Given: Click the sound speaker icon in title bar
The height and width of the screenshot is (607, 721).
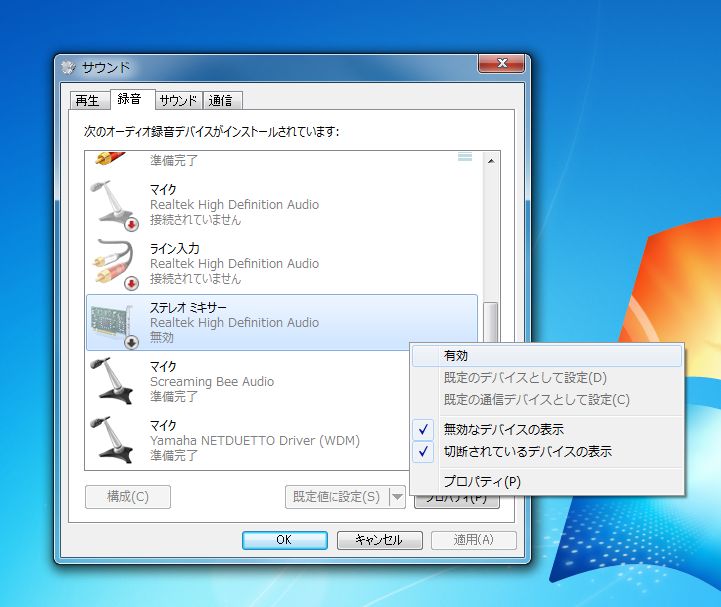Looking at the screenshot, I should click(x=68, y=68).
